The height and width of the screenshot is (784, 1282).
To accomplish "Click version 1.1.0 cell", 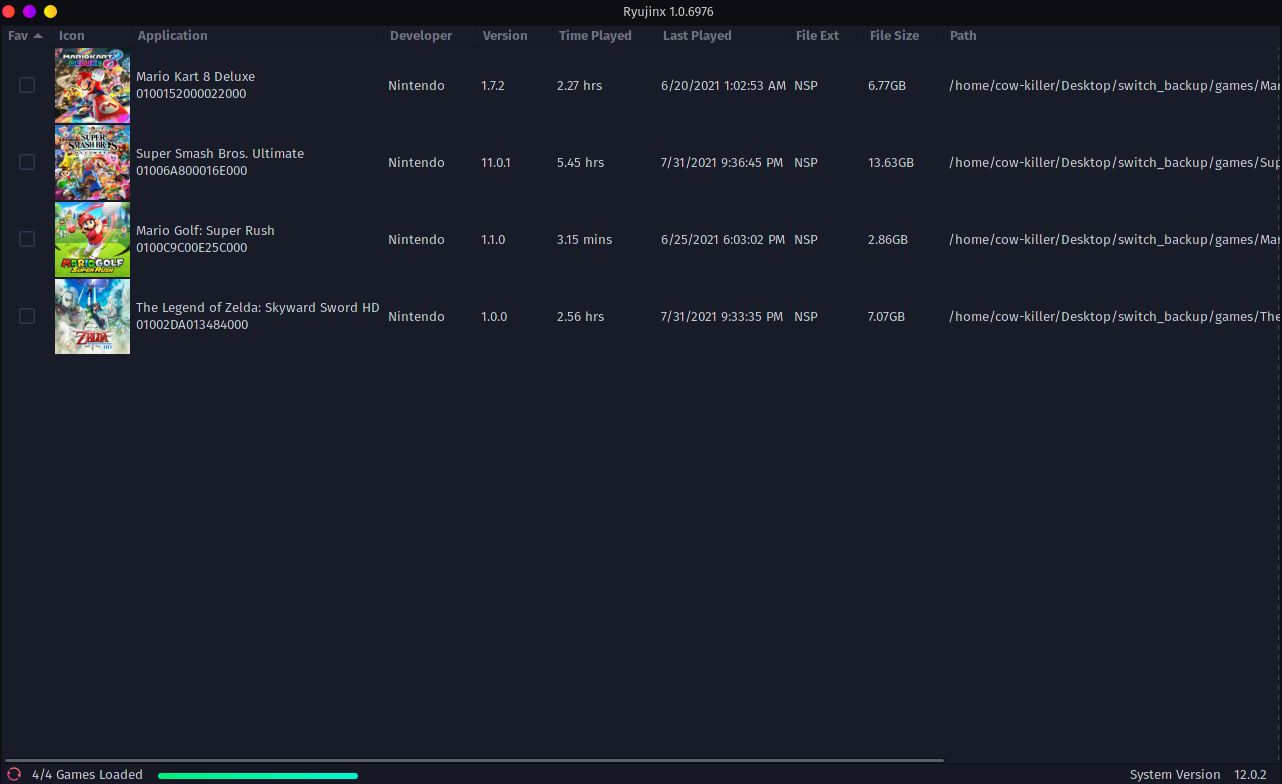I will 493,240.
